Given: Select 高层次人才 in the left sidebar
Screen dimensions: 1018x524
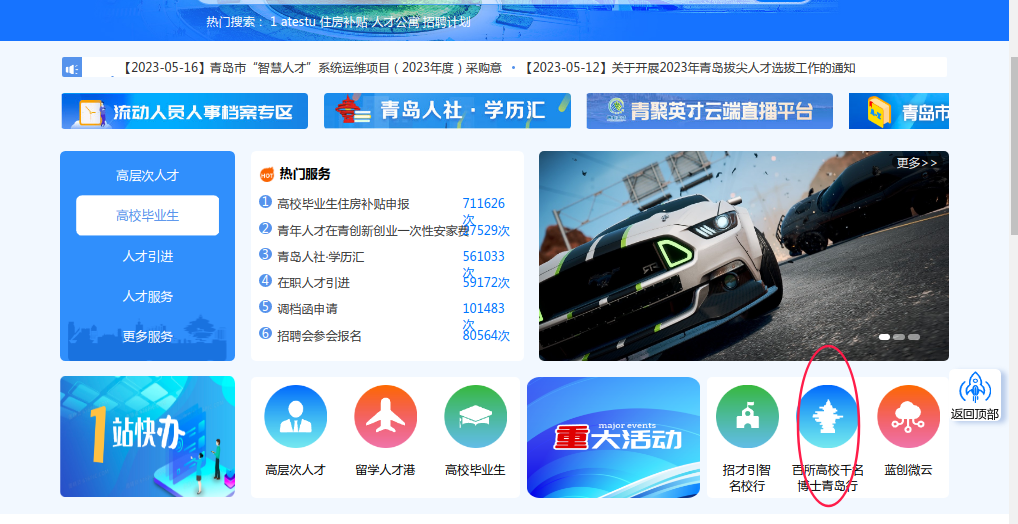Looking at the screenshot, I should pyautogui.click(x=147, y=175).
